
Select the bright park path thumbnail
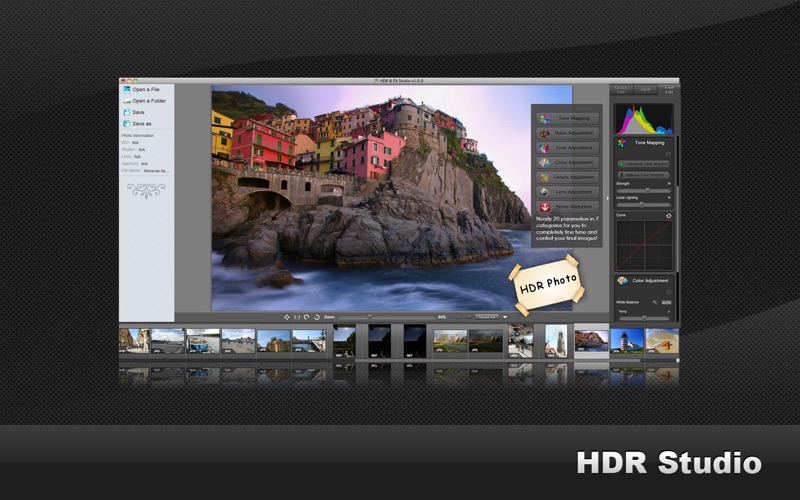point(450,341)
